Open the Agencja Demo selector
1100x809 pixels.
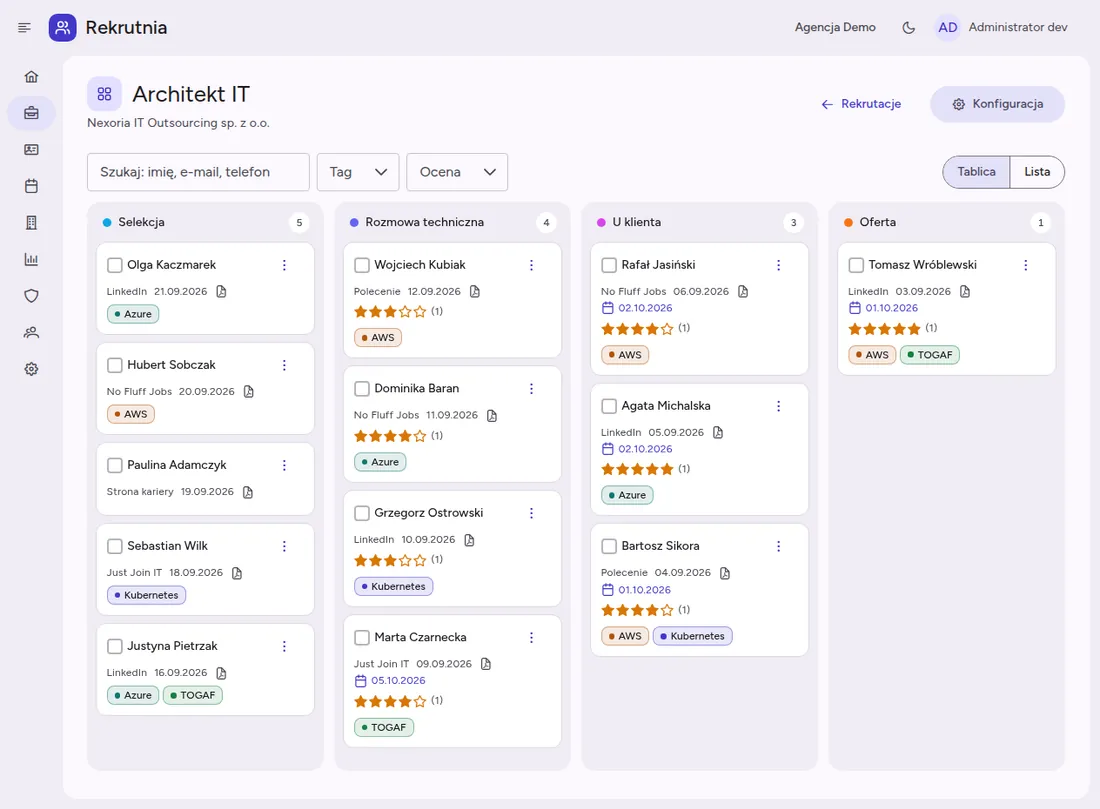point(835,27)
